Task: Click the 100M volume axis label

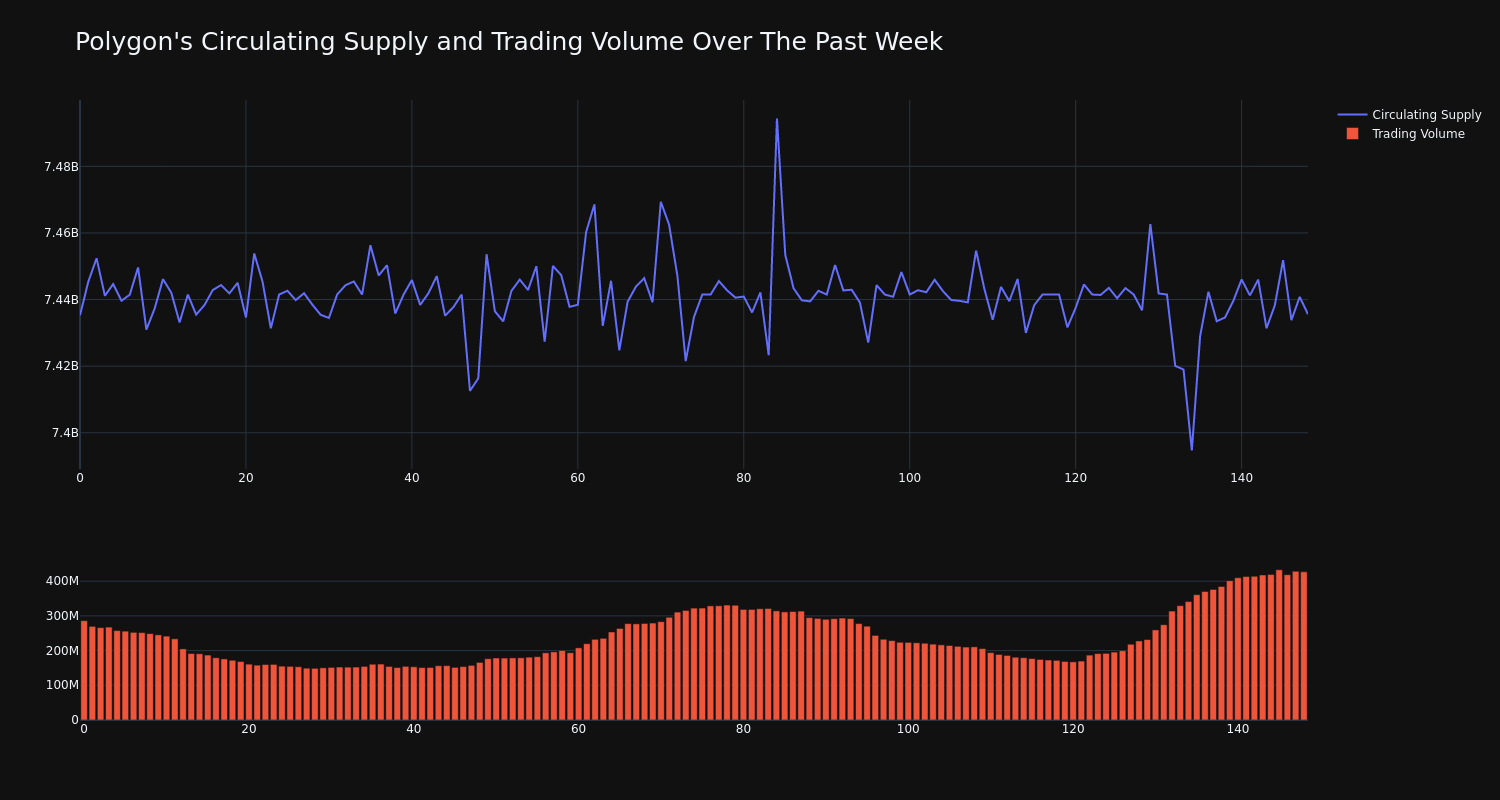Action: click(62, 685)
